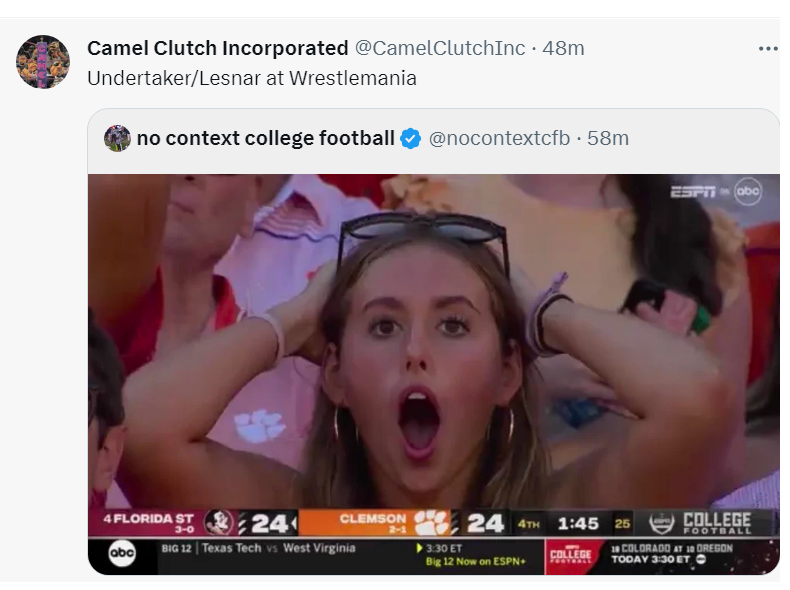The width and height of the screenshot is (790, 590).
Task: Click the Undertaker/Lesnar at Wrestlemania tweet text
Action: coord(251,78)
